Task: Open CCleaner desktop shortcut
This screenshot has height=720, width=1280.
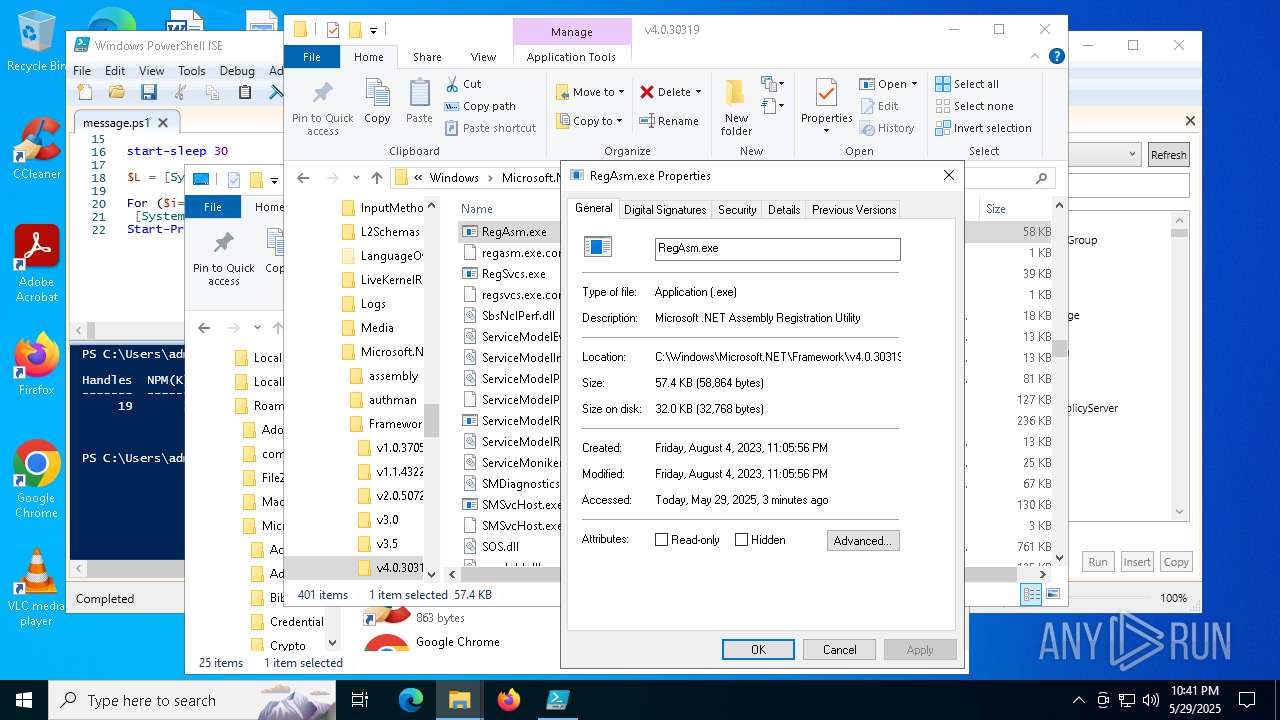Action: tap(36, 148)
